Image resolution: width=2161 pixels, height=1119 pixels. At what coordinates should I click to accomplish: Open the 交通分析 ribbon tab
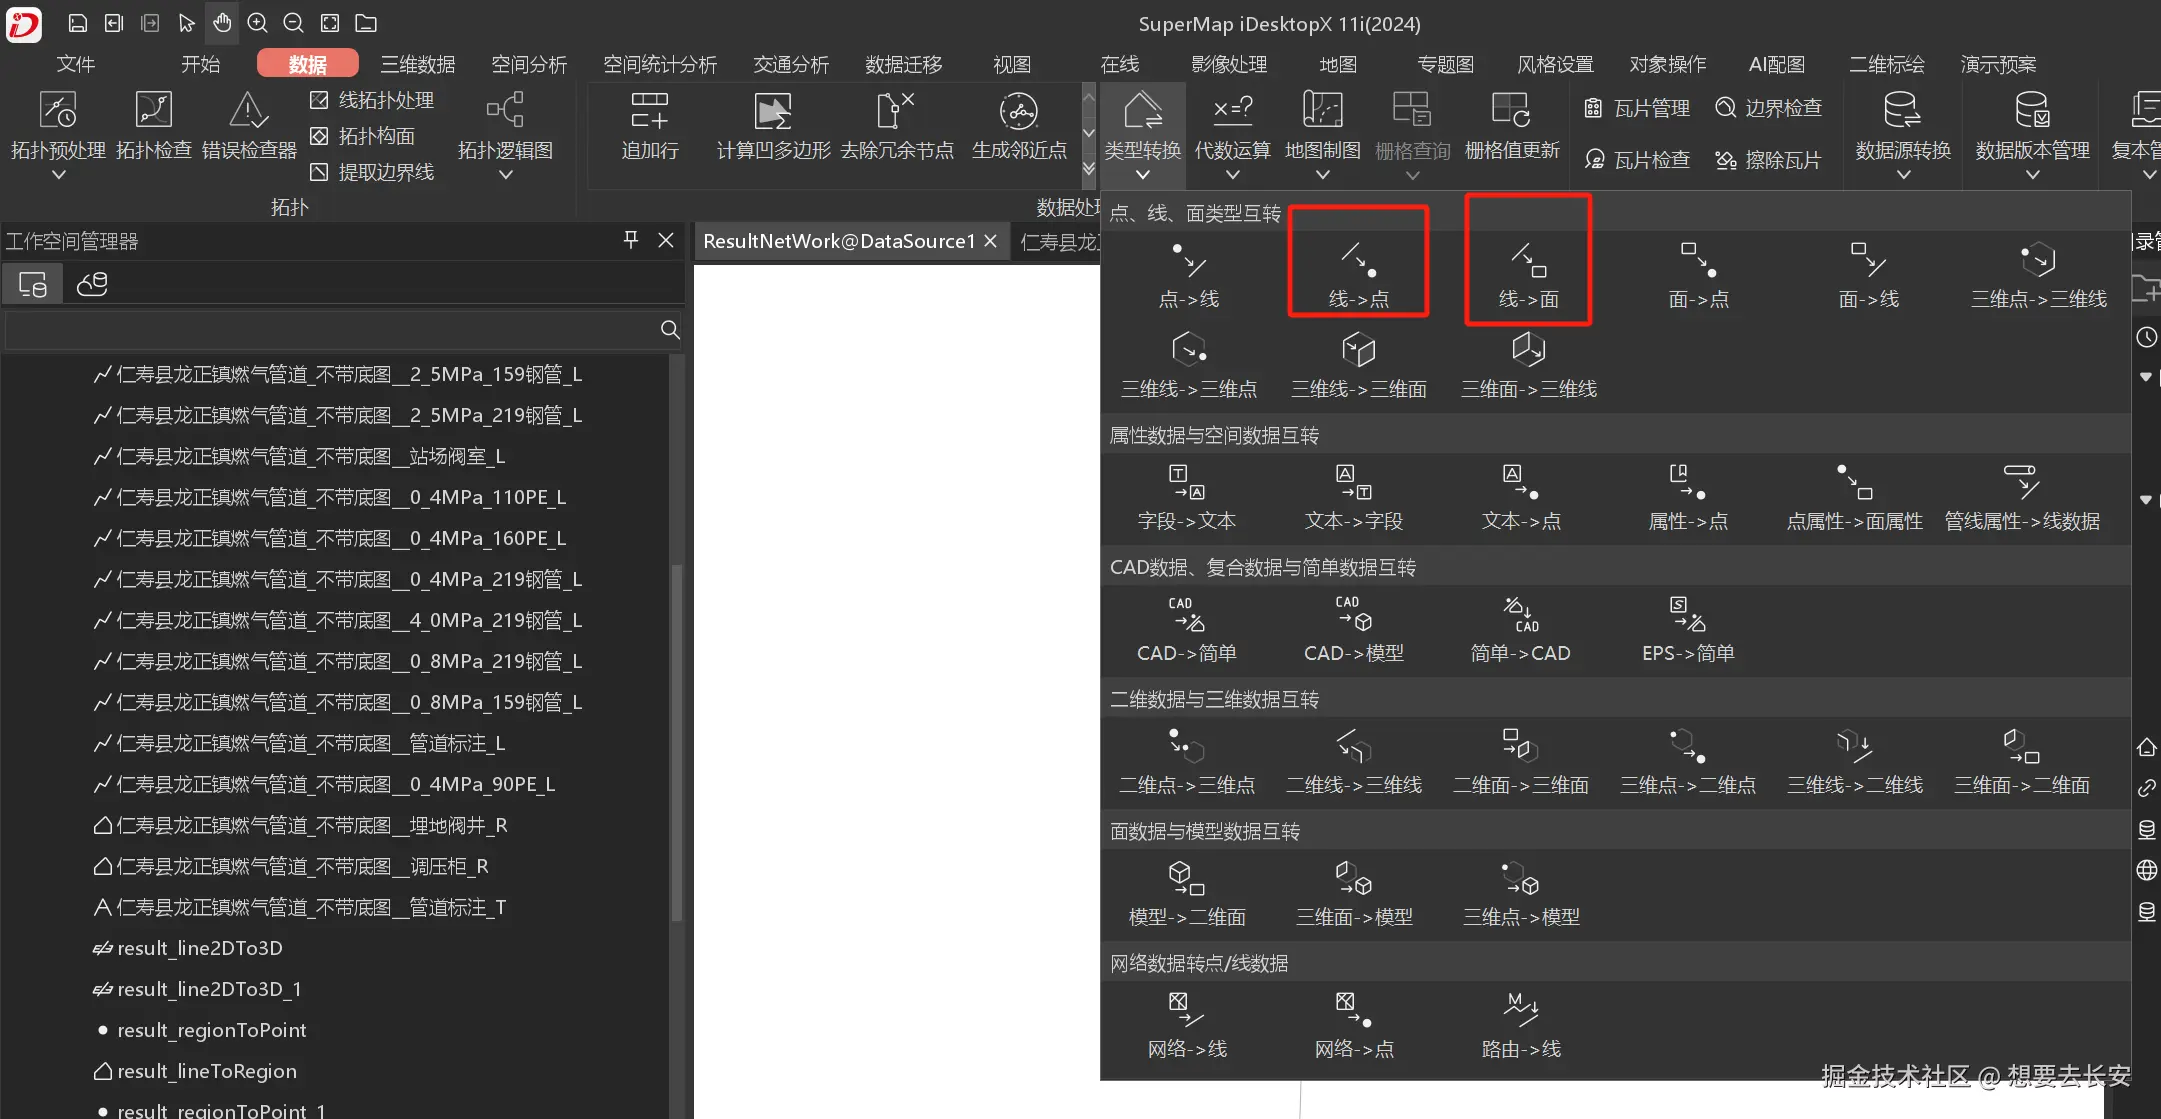click(x=791, y=64)
